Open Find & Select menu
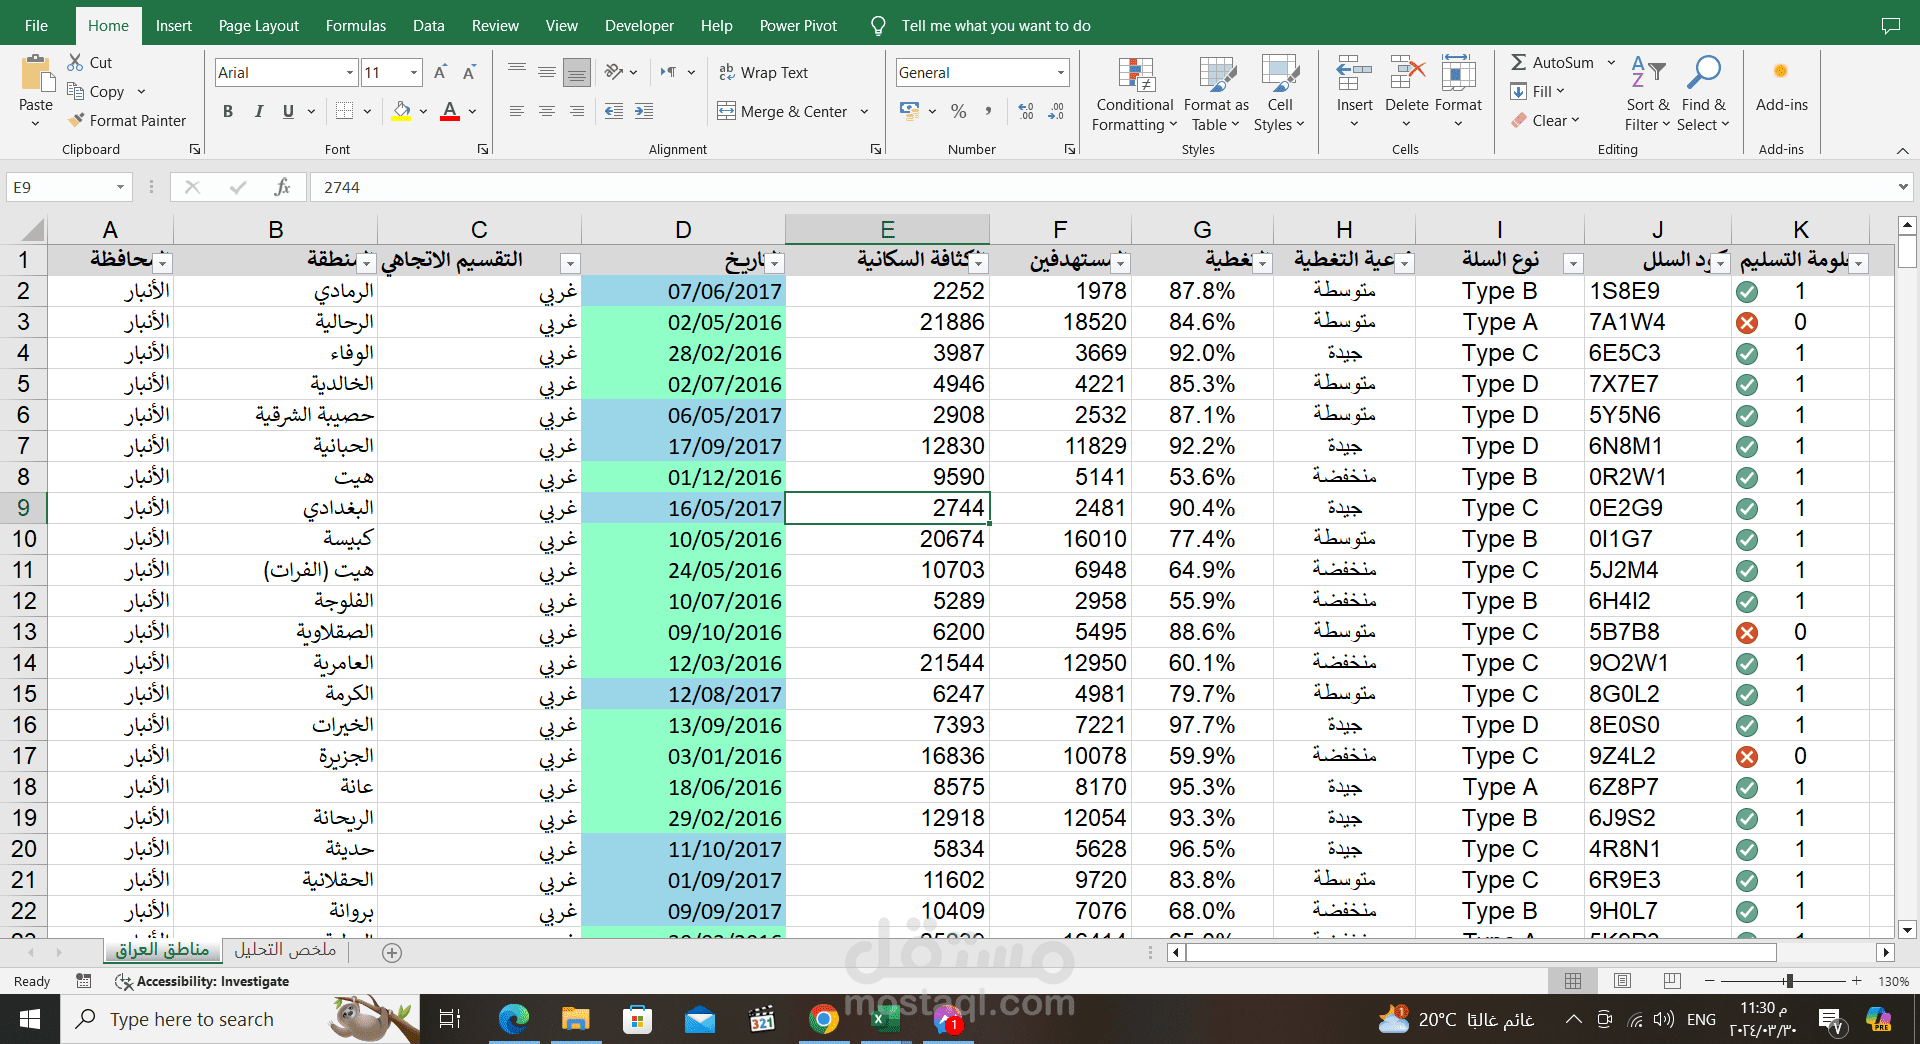This screenshot has height=1044, width=1920. (x=1703, y=95)
